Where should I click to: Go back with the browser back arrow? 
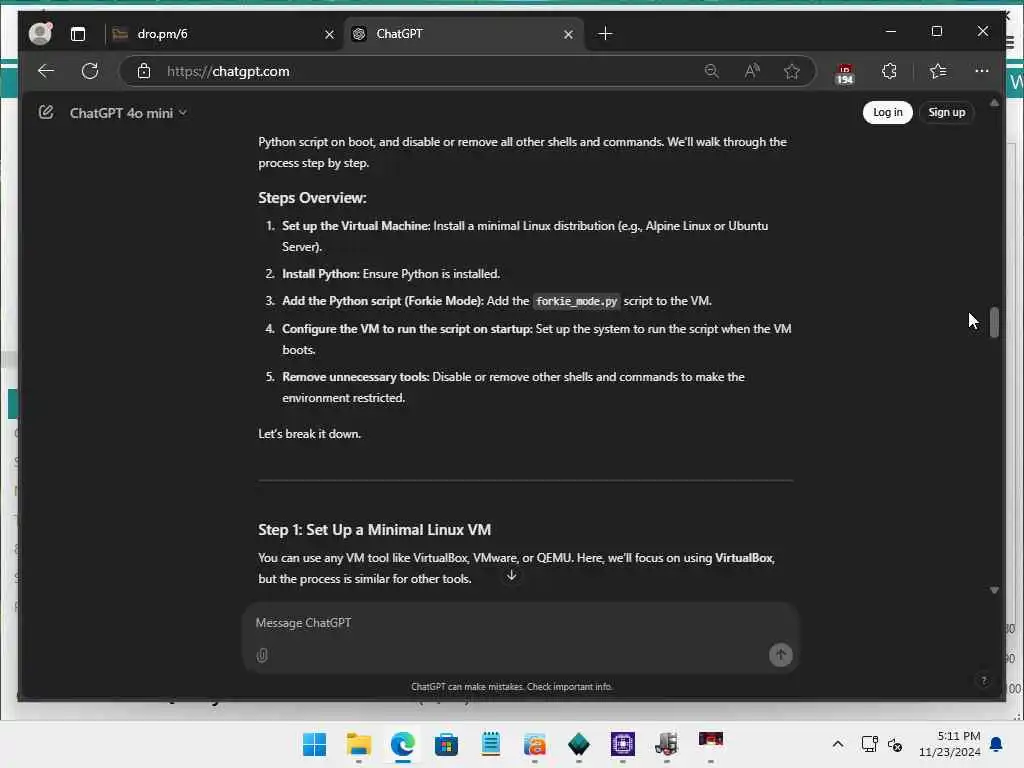pos(46,71)
